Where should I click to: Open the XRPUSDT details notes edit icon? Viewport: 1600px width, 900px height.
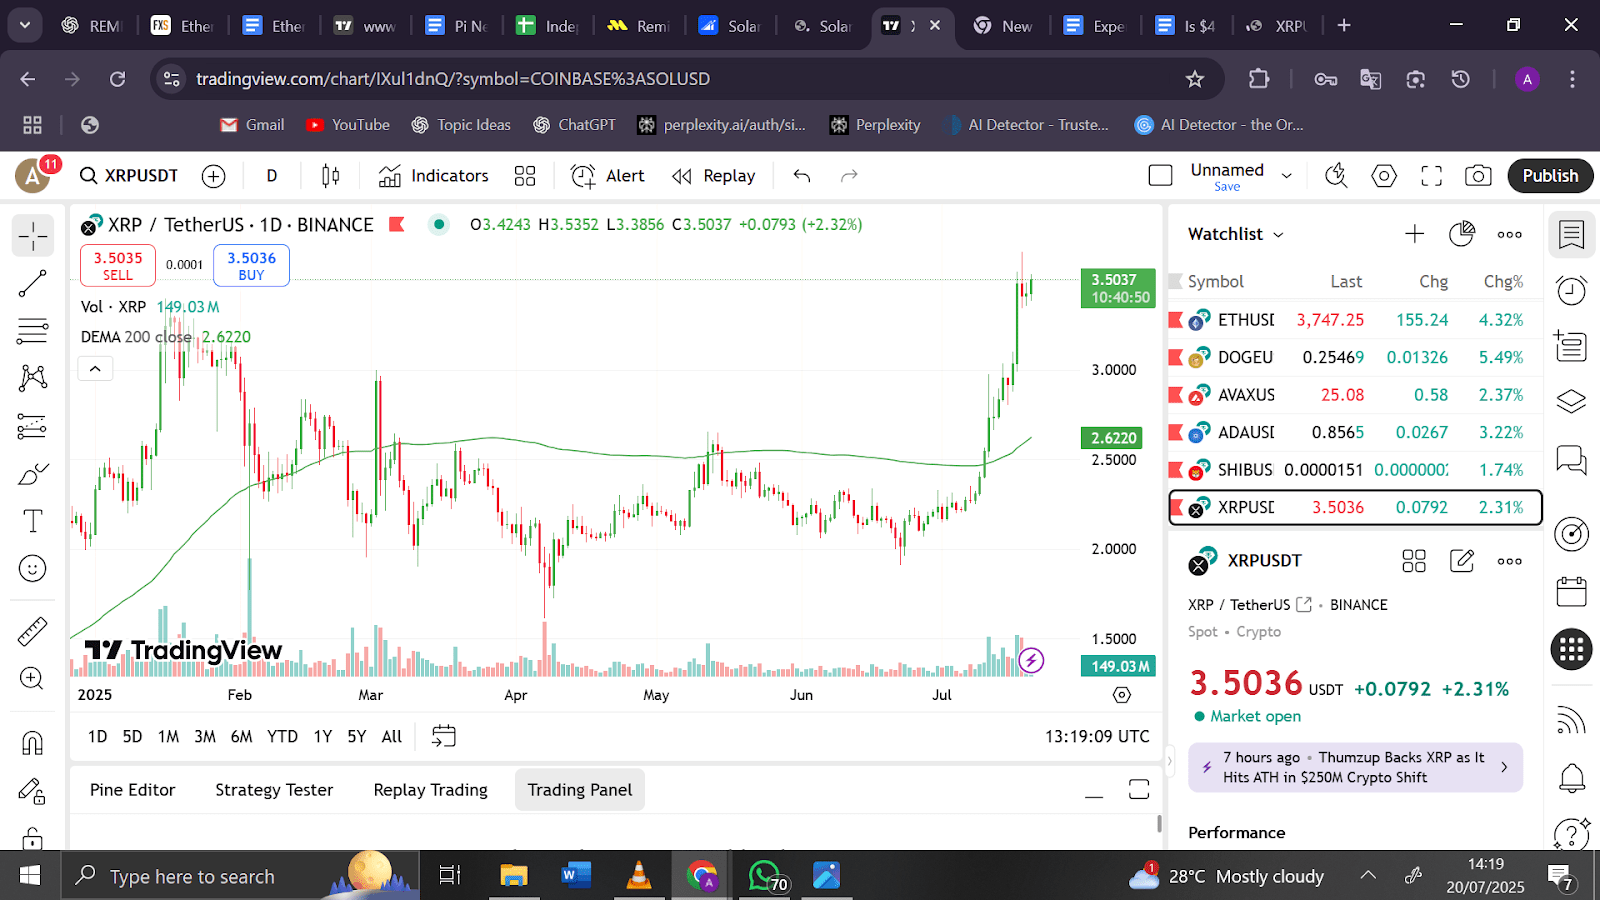click(x=1461, y=561)
